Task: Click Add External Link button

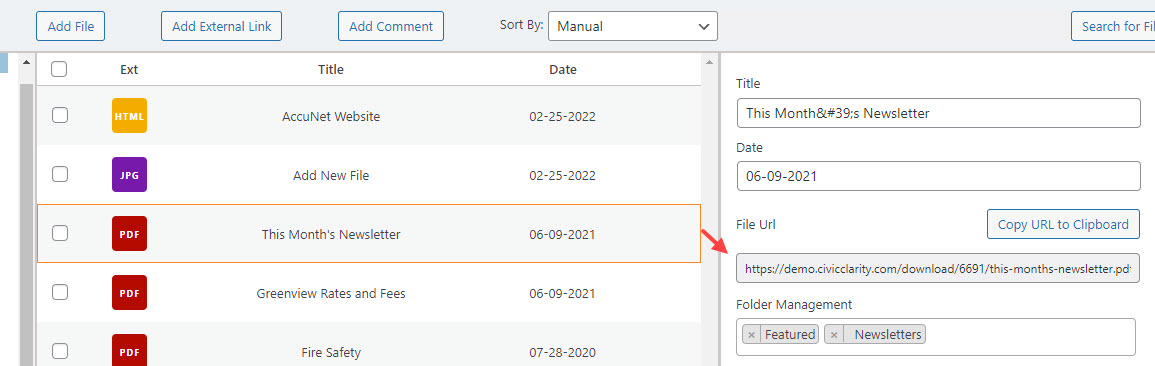Action: [222, 27]
